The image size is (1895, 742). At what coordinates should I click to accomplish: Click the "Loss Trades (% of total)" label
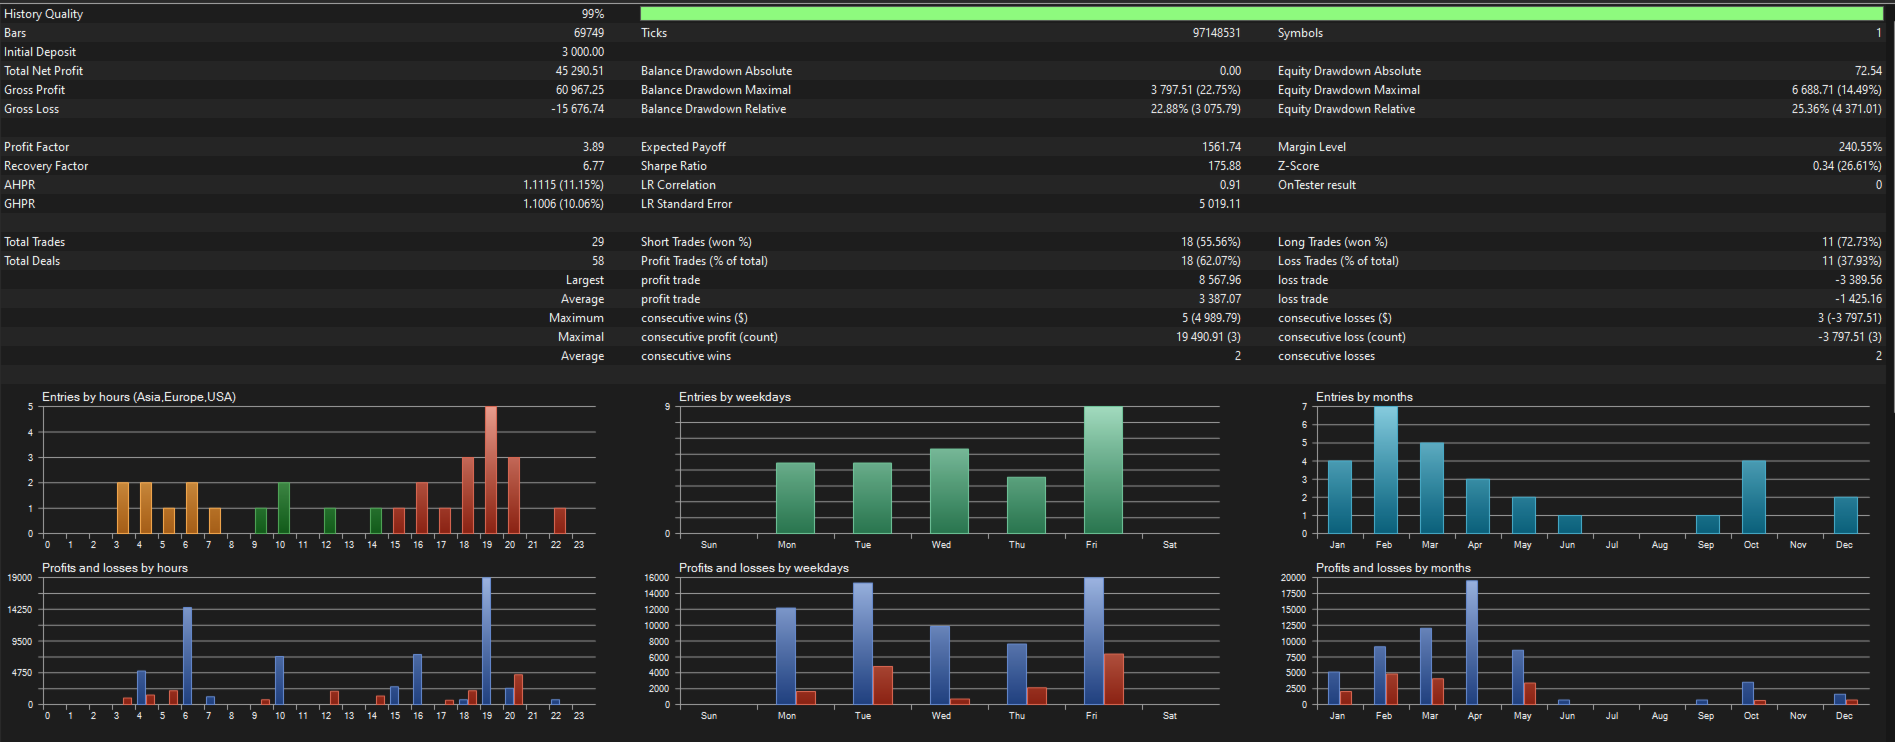(1338, 261)
